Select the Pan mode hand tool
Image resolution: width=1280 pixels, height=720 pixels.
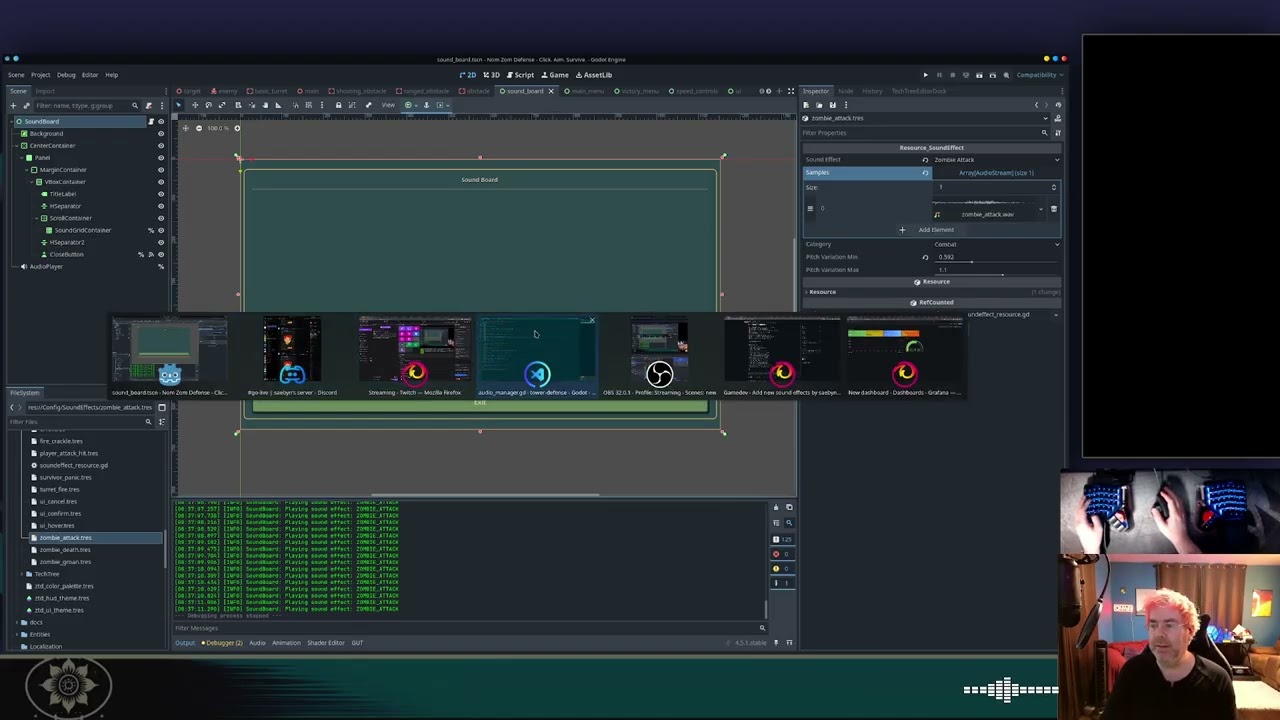point(265,105)
